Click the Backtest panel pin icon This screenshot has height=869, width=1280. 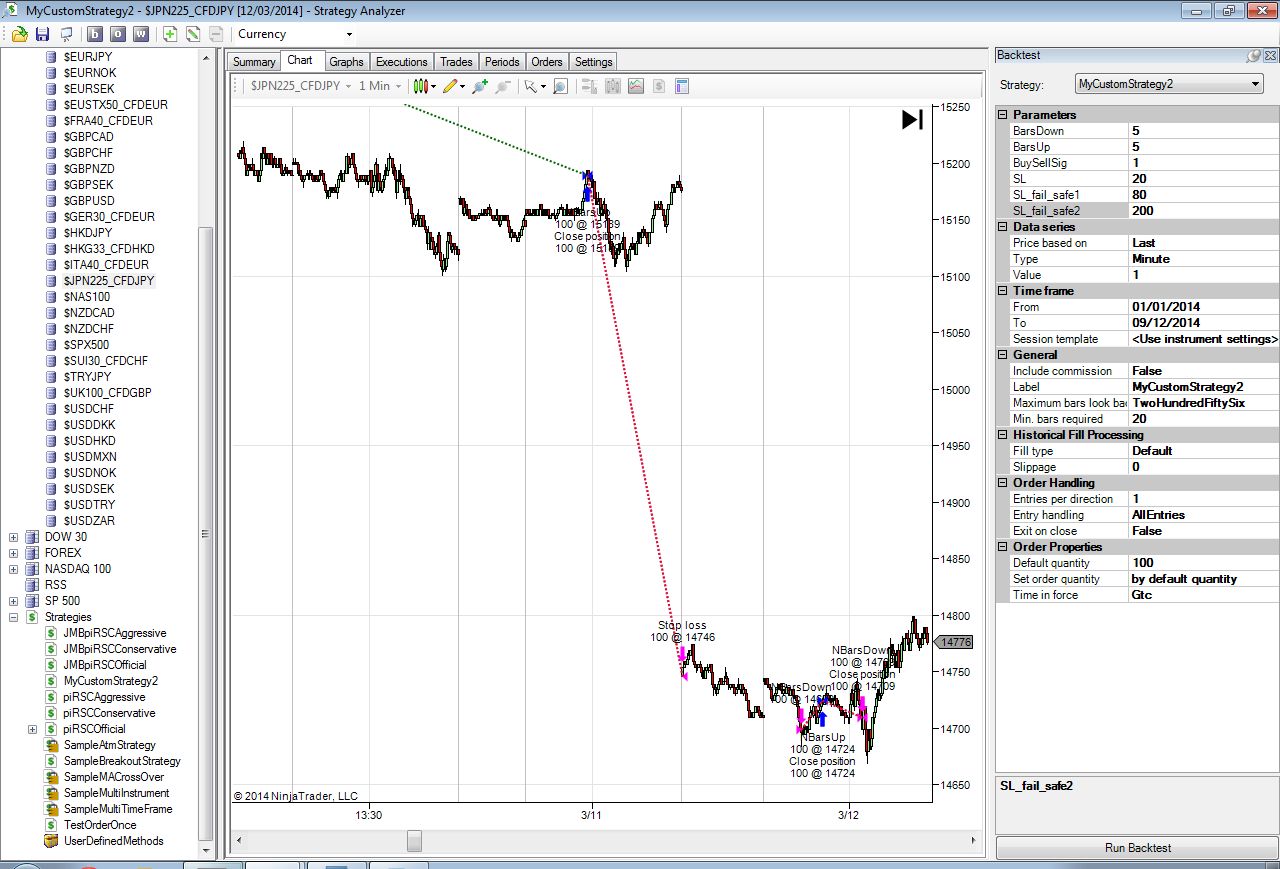pos(1254,56)
